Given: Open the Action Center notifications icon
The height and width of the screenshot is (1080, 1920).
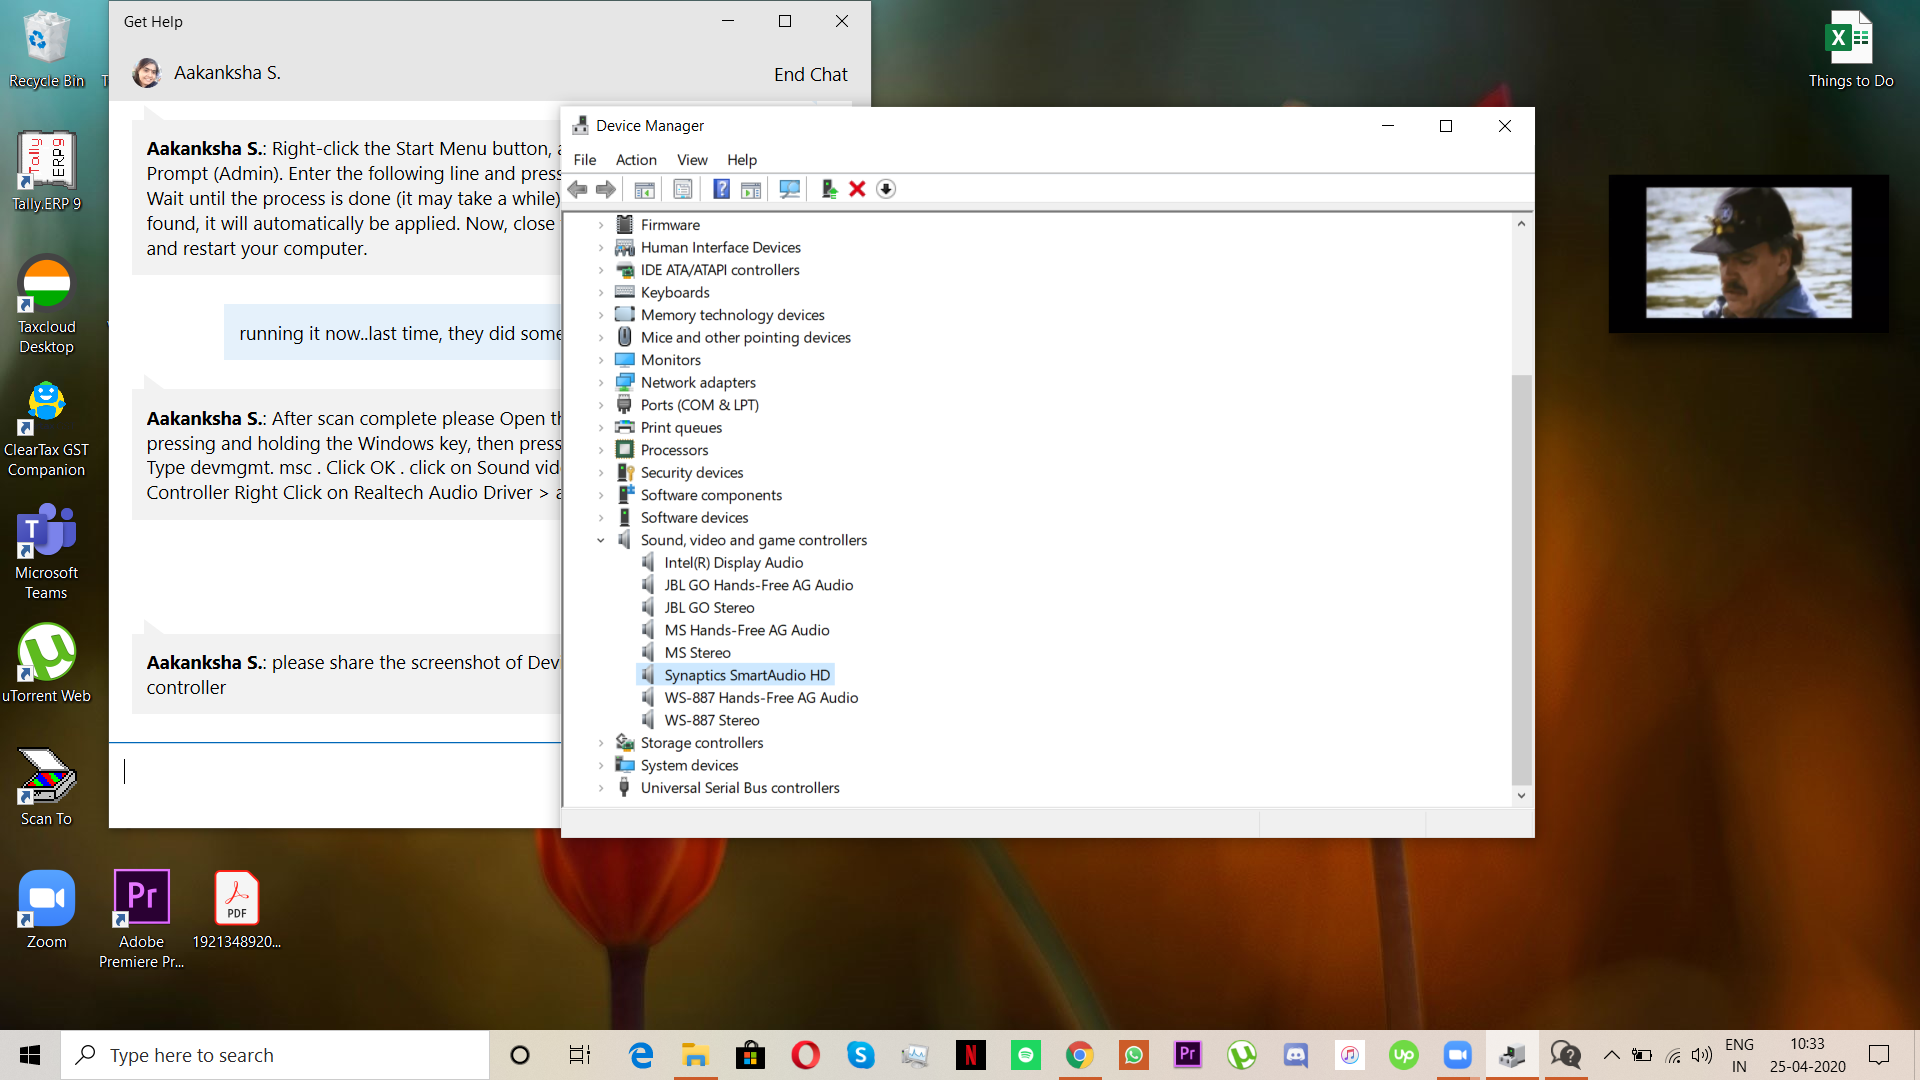Looking at the screenshot, I should (x=1879, y=1055).
